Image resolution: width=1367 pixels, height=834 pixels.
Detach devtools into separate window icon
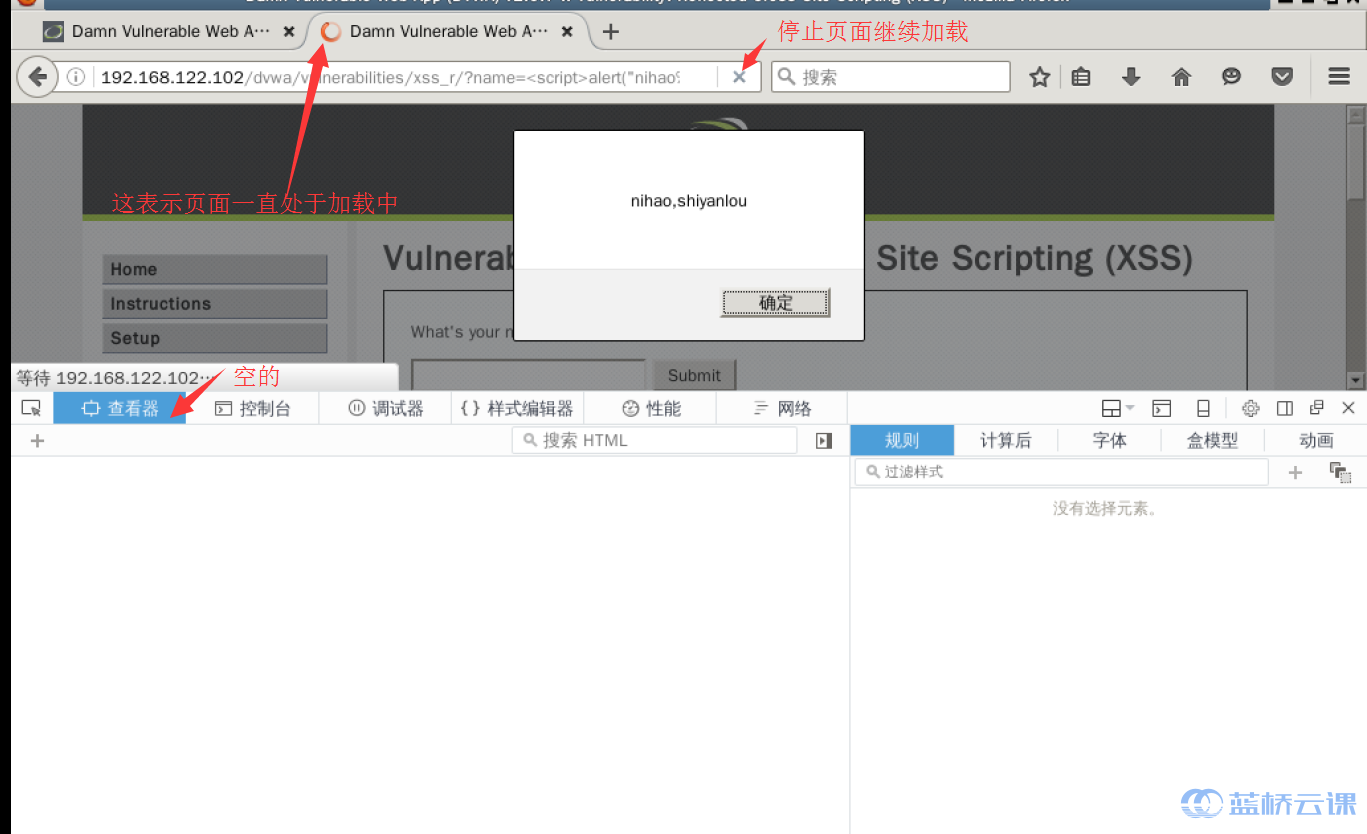click(1316, 408)
